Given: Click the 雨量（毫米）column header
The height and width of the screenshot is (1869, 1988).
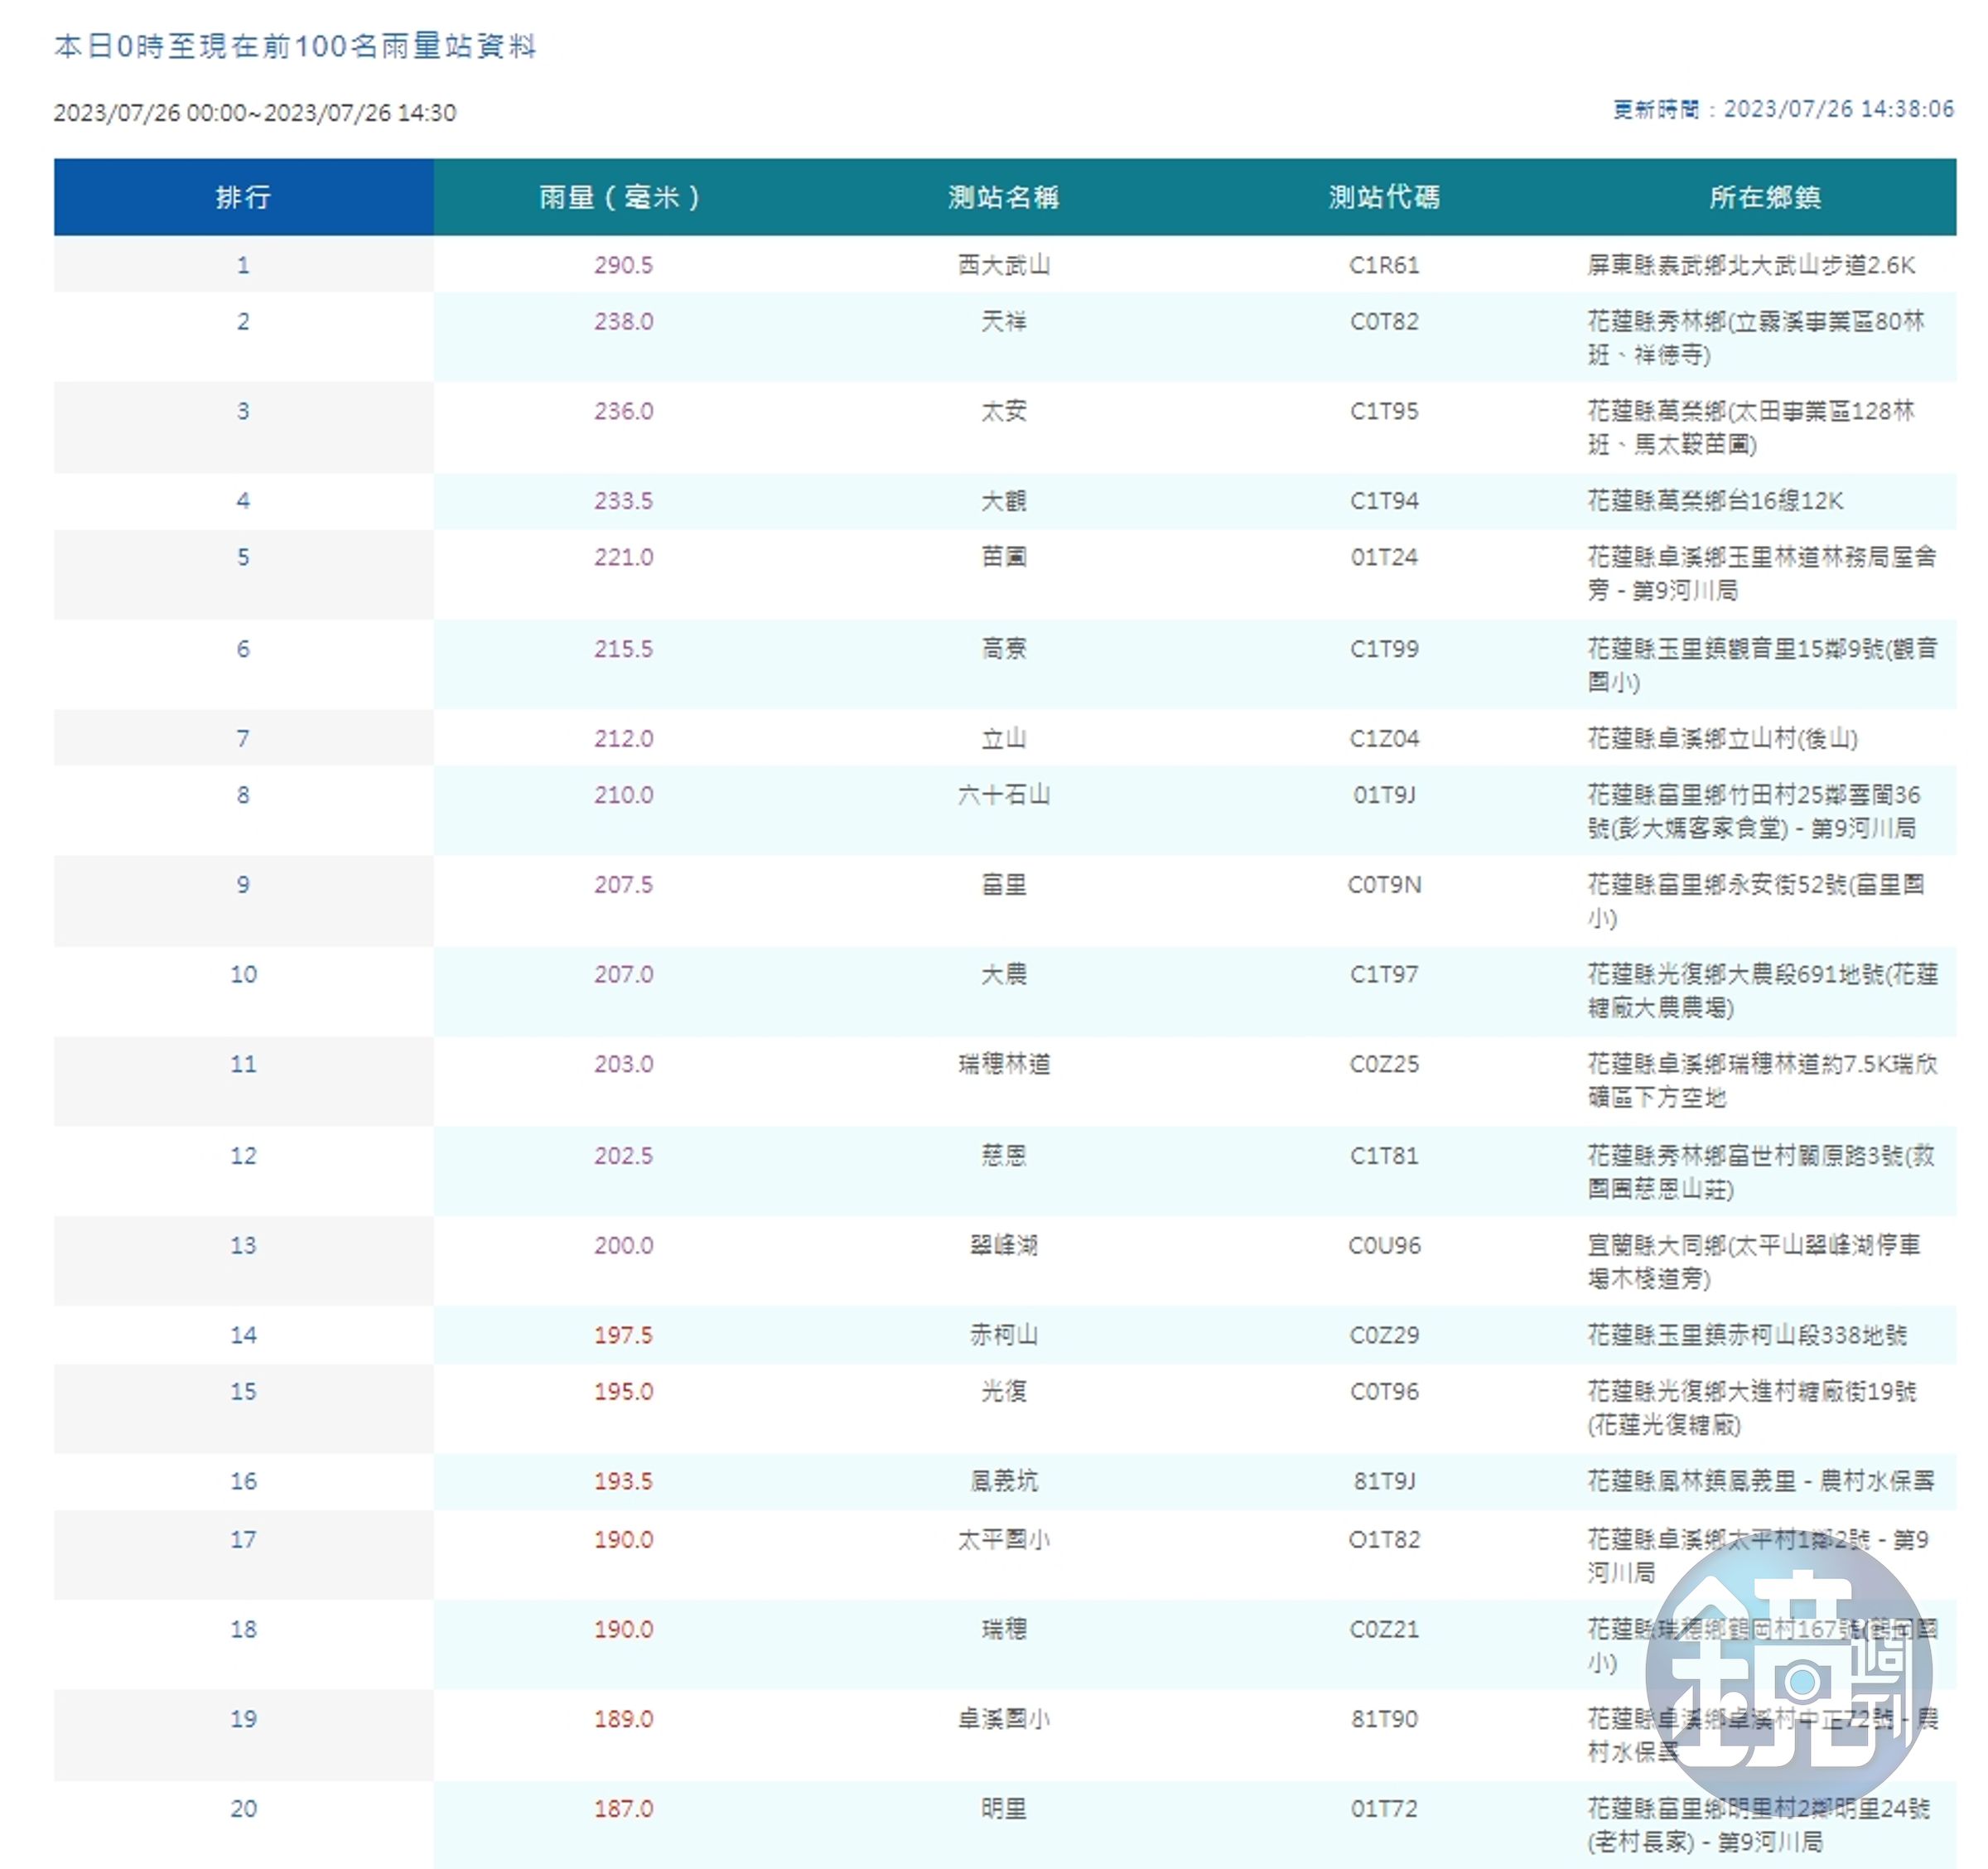Looking at the screenshot, I should coord(623,197).
